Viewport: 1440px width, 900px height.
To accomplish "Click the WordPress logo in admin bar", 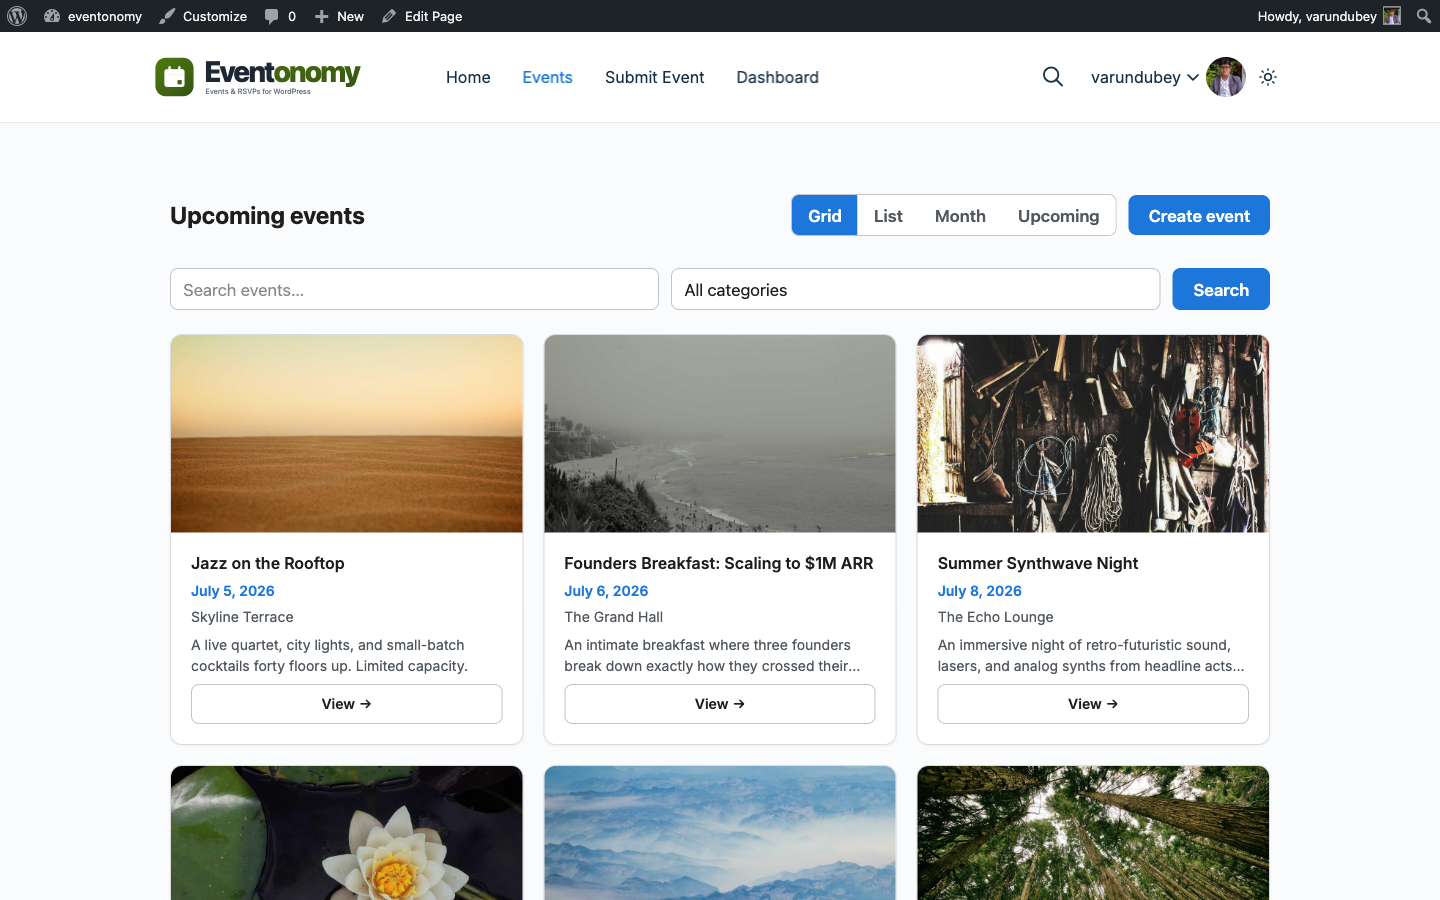I will click(17, 16).
